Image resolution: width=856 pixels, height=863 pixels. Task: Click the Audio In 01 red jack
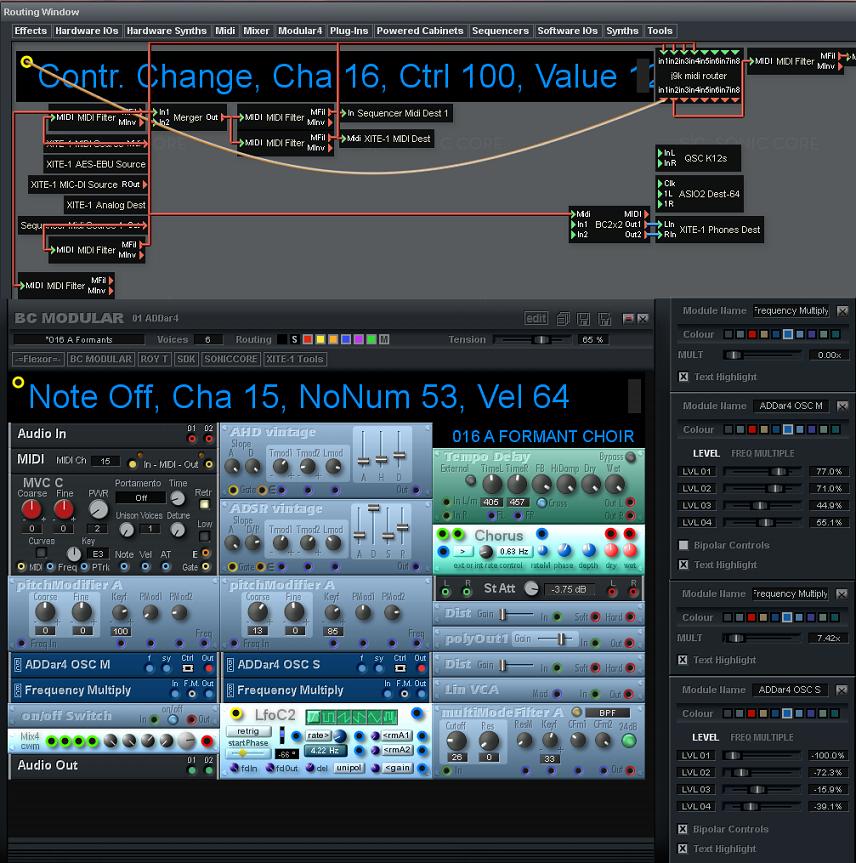pos(192,439)
